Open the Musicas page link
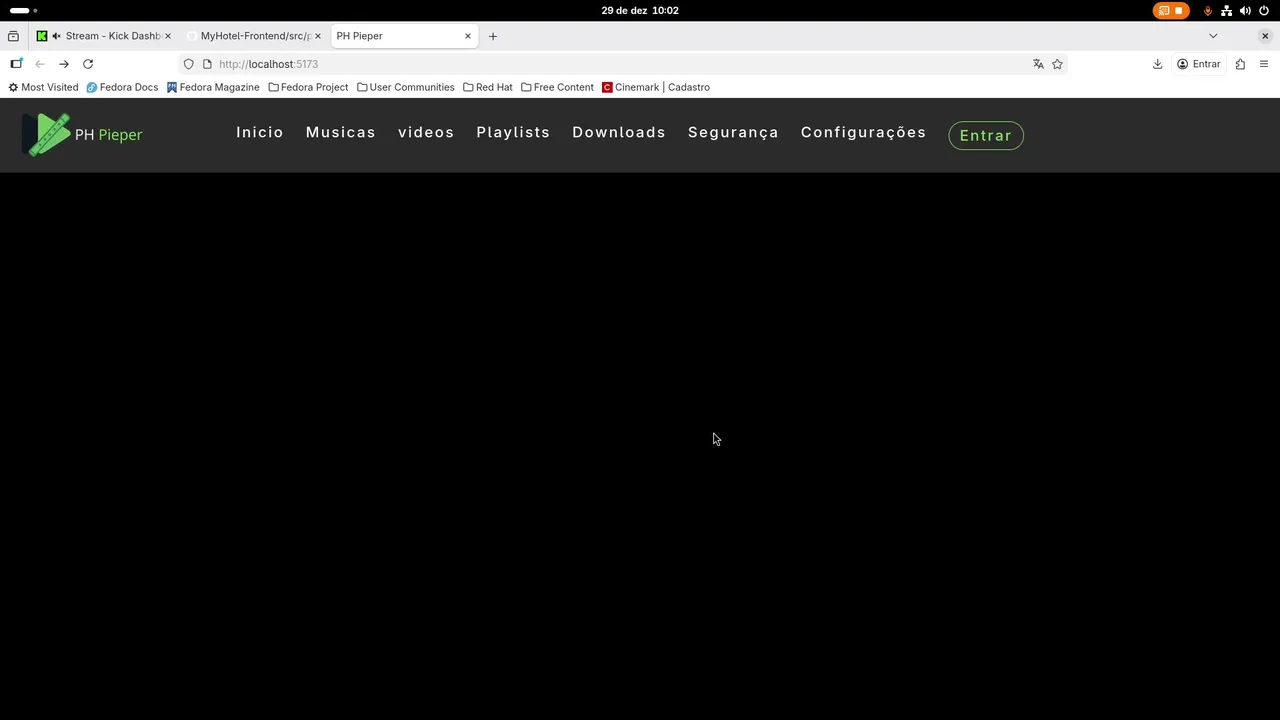Image resolution: width=1280 pixels, height=720 pixels. [341, 132]
